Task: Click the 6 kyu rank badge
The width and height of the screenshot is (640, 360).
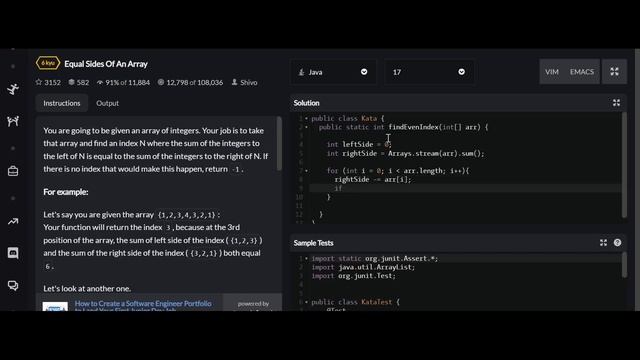Action: (x=48, y=63)
